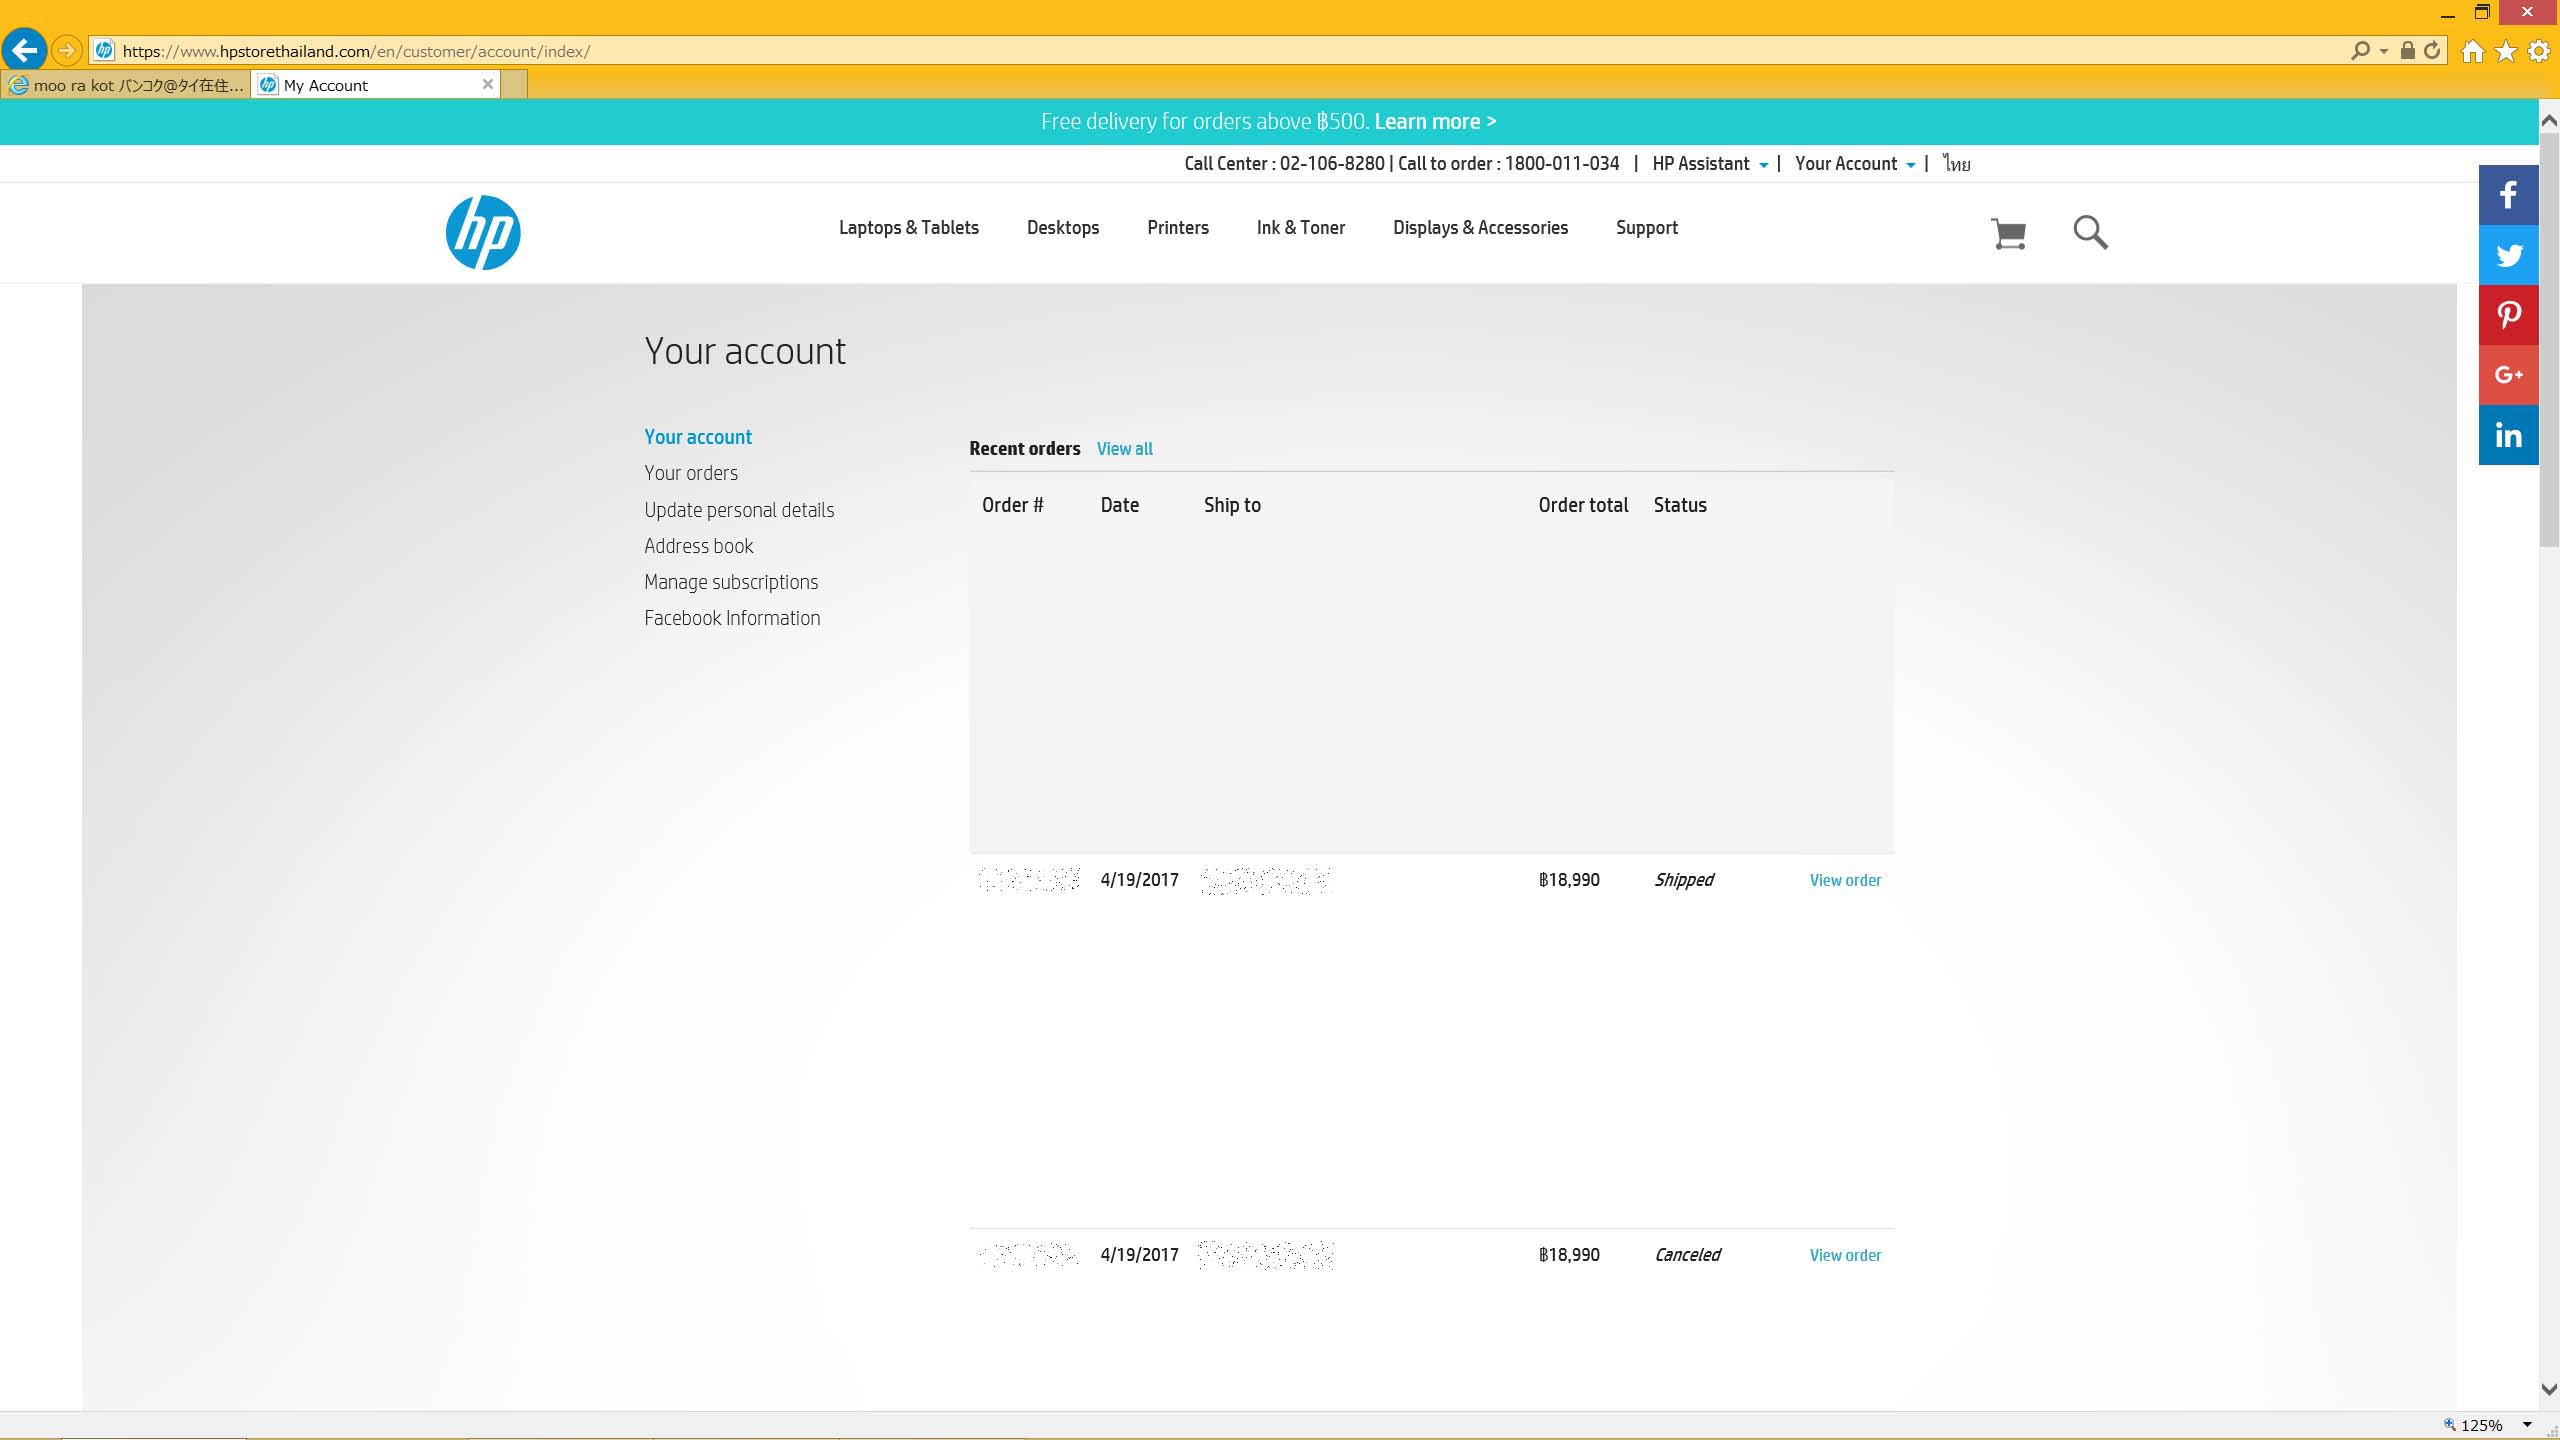Click the Ship to column header
2560x1440 pixels.
(1232, 505)
